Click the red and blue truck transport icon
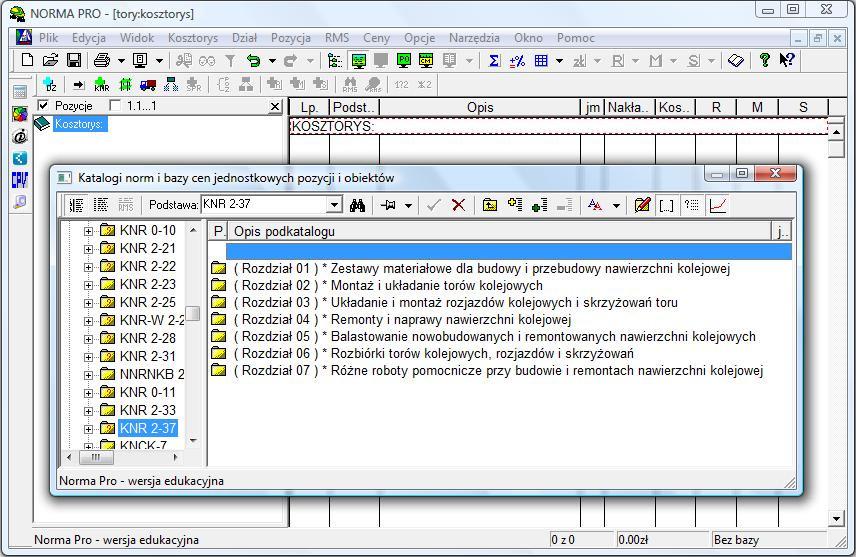 [x=148, y=85]
